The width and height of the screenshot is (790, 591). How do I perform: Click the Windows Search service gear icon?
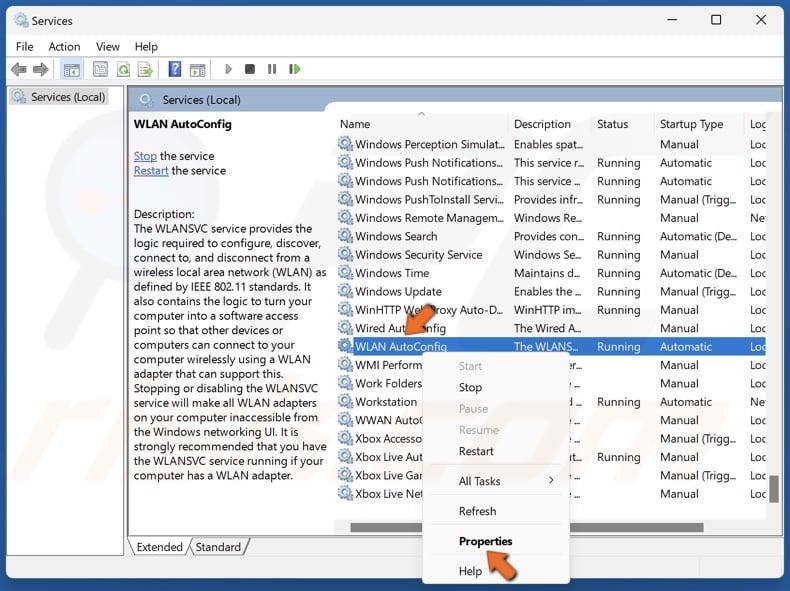[x=345, y=236]
